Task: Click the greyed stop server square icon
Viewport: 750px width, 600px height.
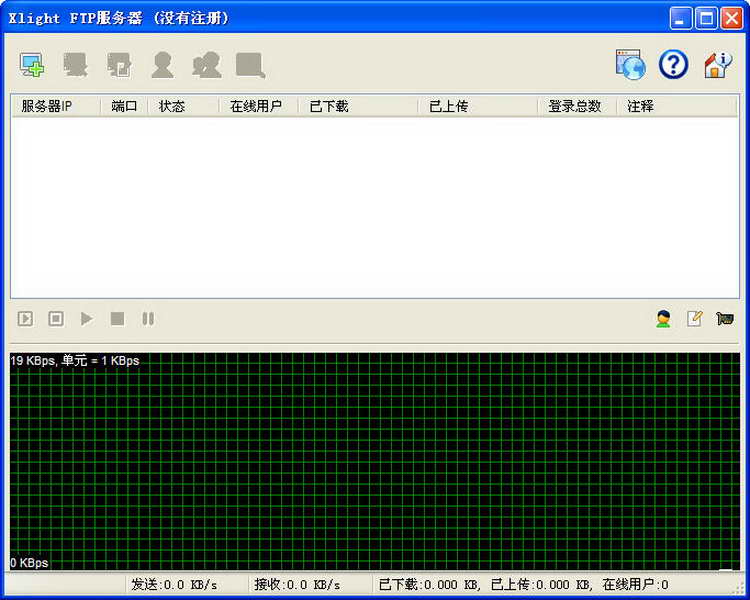Action: [x=117, y=319]
